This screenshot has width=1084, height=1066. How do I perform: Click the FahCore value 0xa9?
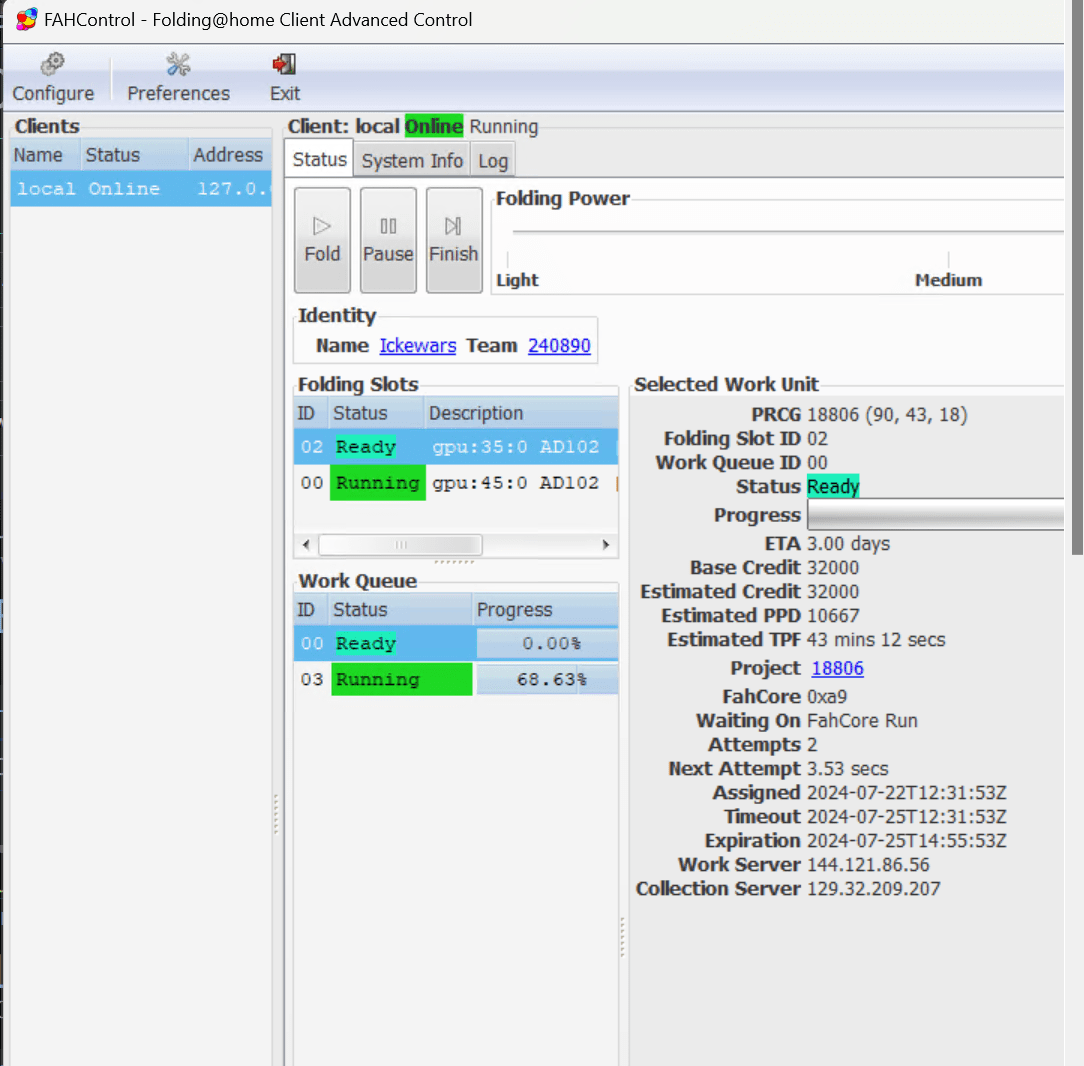click(827, 696)
